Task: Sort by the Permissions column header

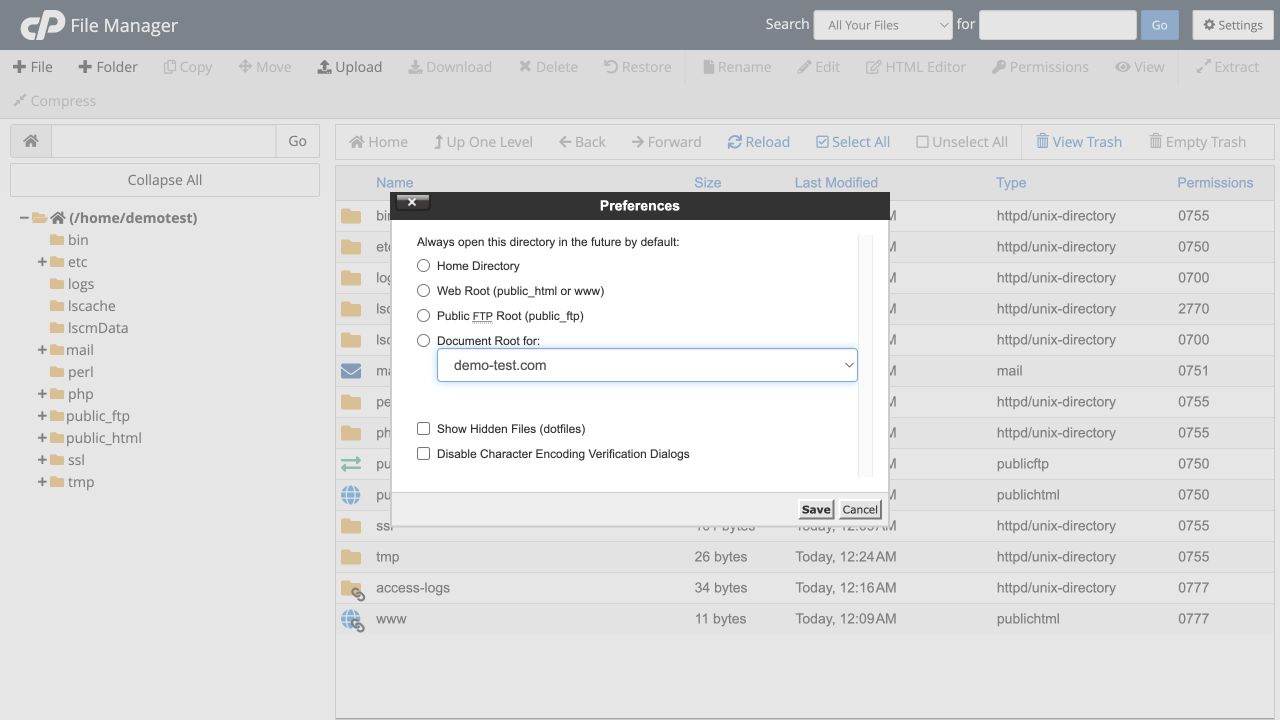Action: (1215, 183)
